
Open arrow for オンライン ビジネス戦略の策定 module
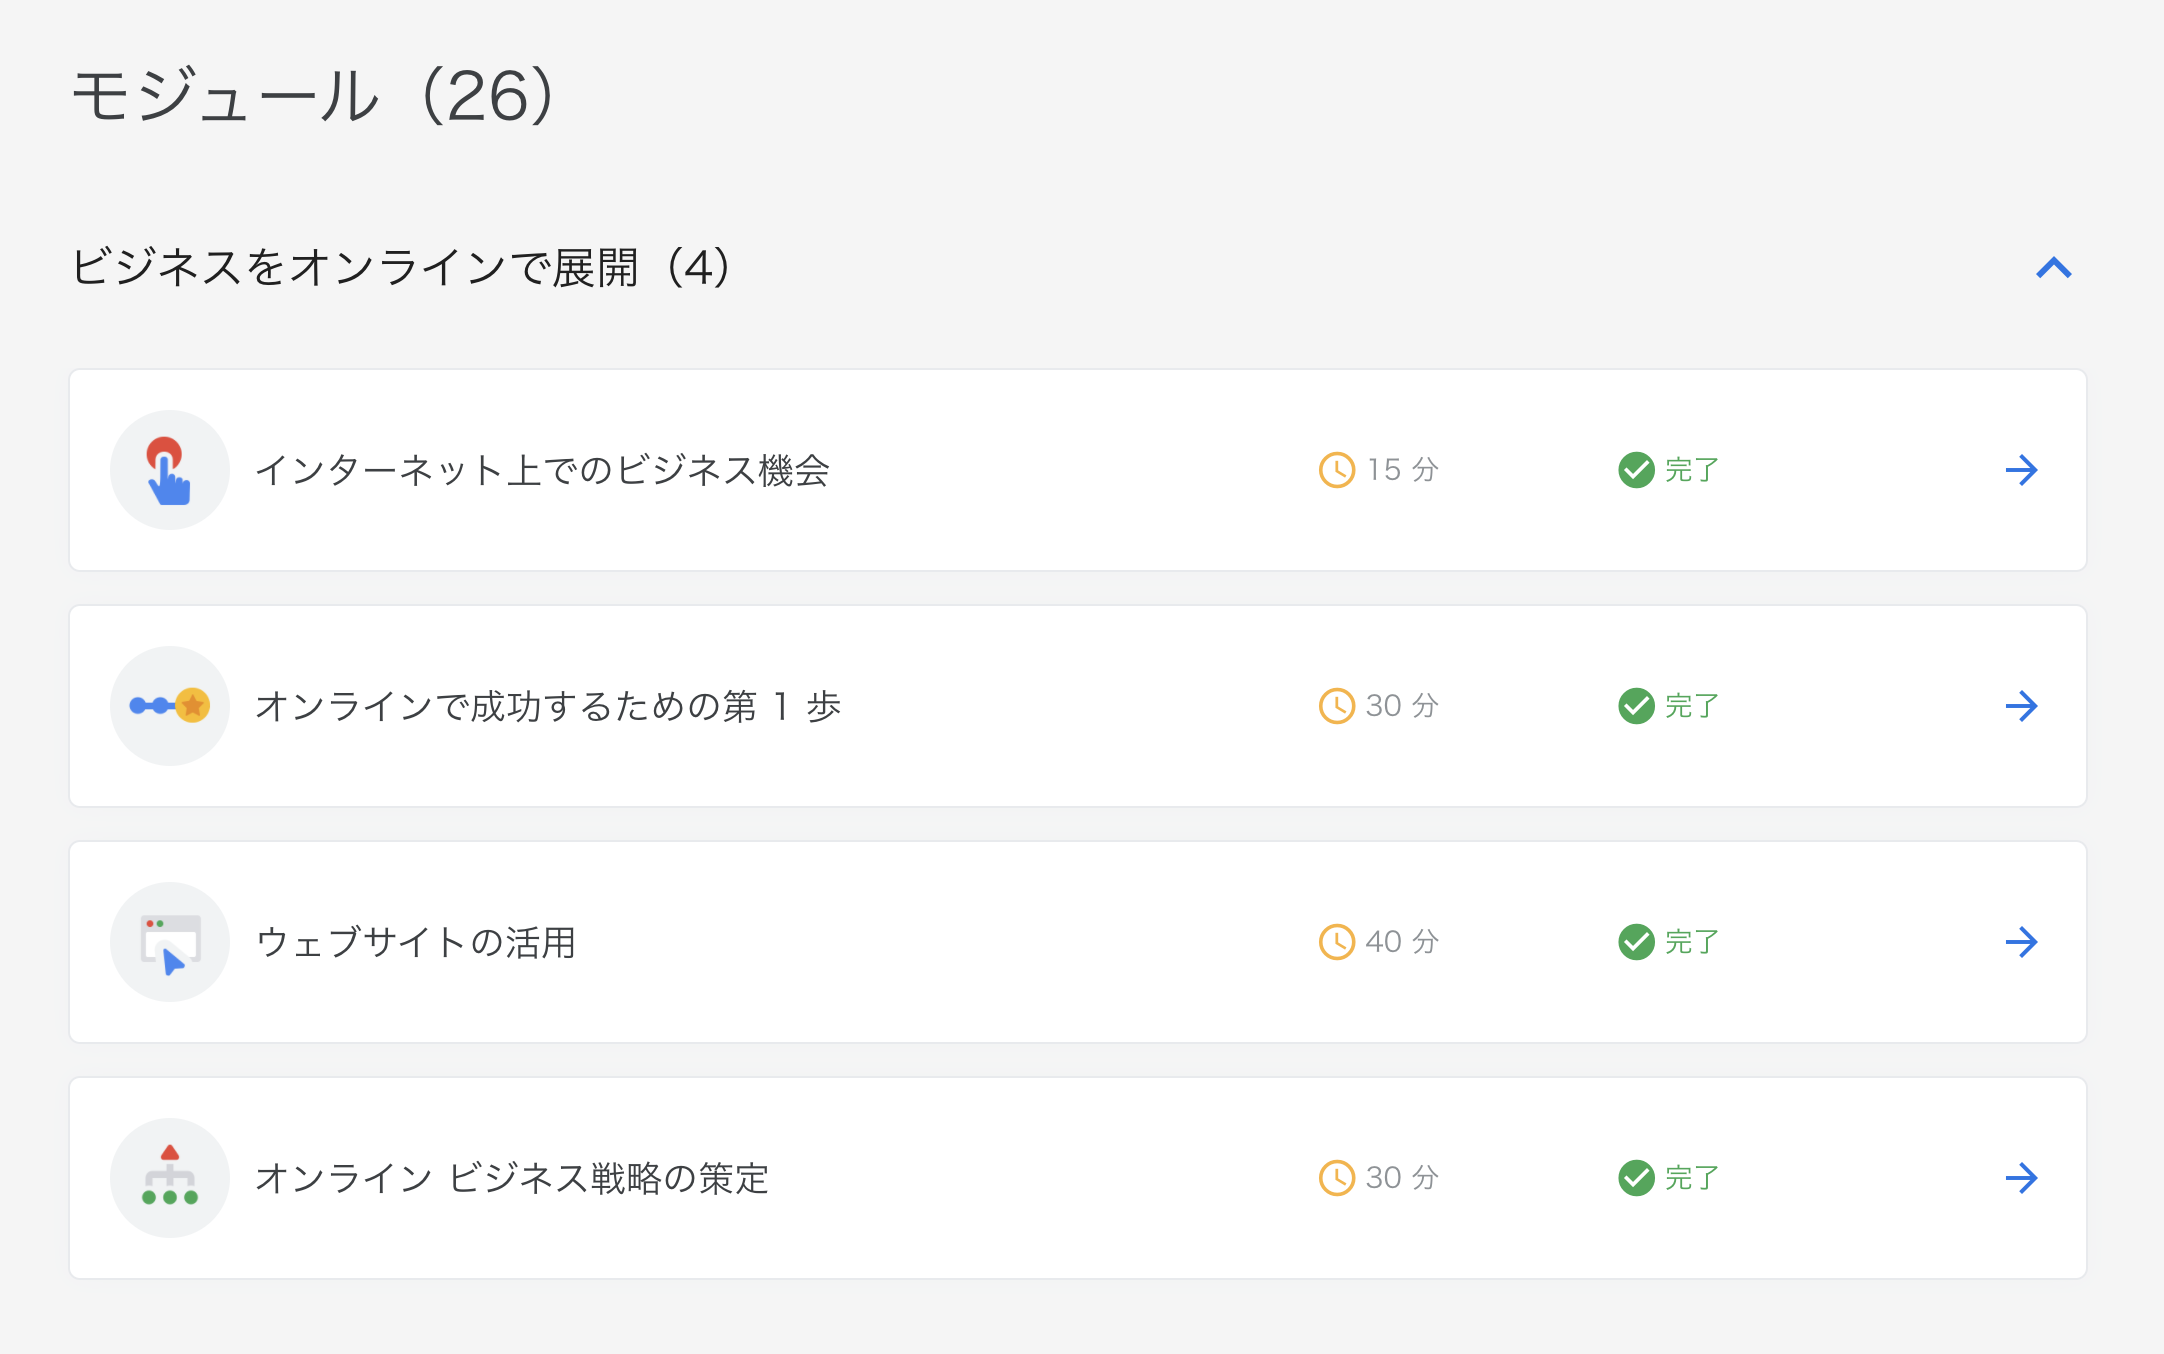[x=2021, y=1178]
